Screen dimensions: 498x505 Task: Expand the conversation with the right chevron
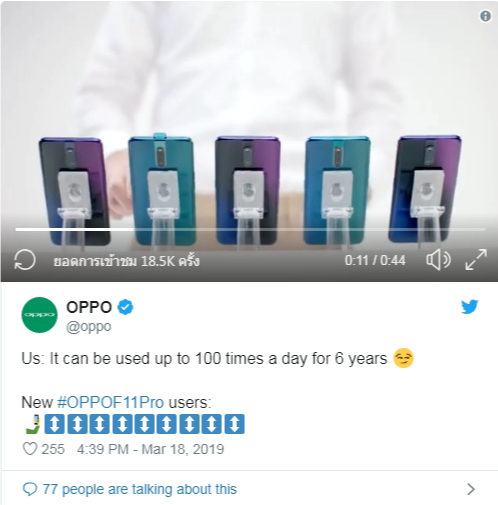(x=471, y=489)
